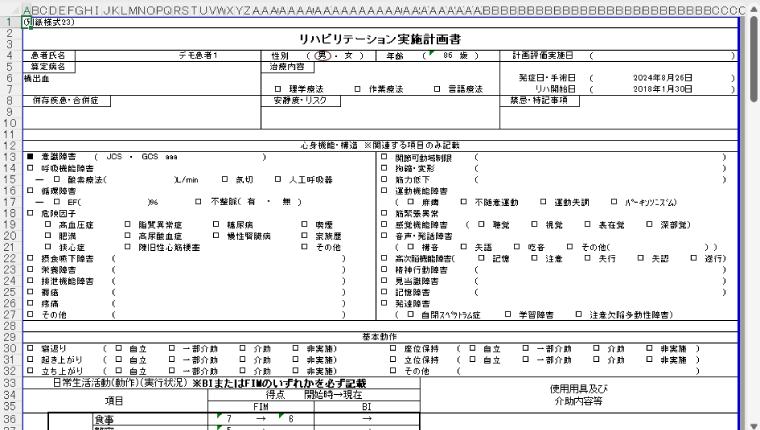
Task: Mark the 不随意運動 checkbox
Action: tap(463, 202)
